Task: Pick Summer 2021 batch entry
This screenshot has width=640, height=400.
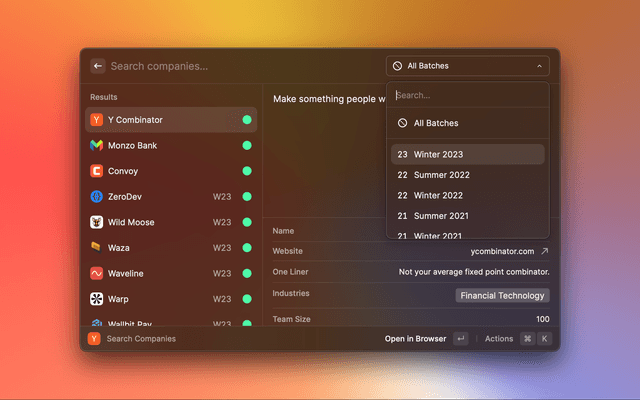Action: coord(468,216)
